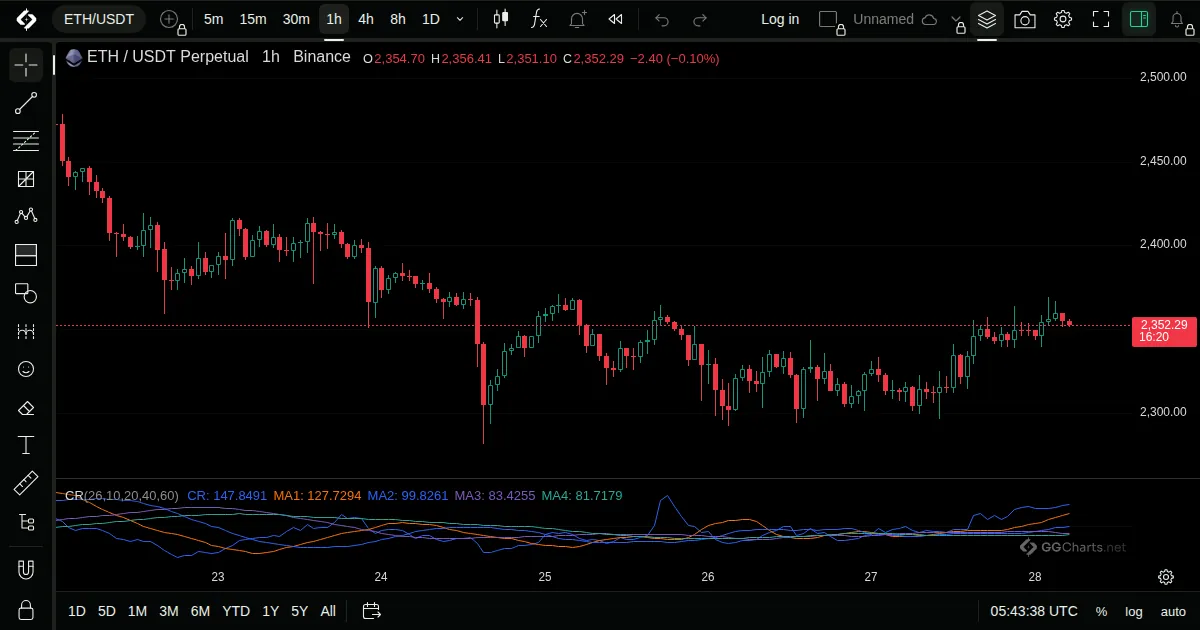Create an alert with bell-plus icon

[x=578, y=19]
